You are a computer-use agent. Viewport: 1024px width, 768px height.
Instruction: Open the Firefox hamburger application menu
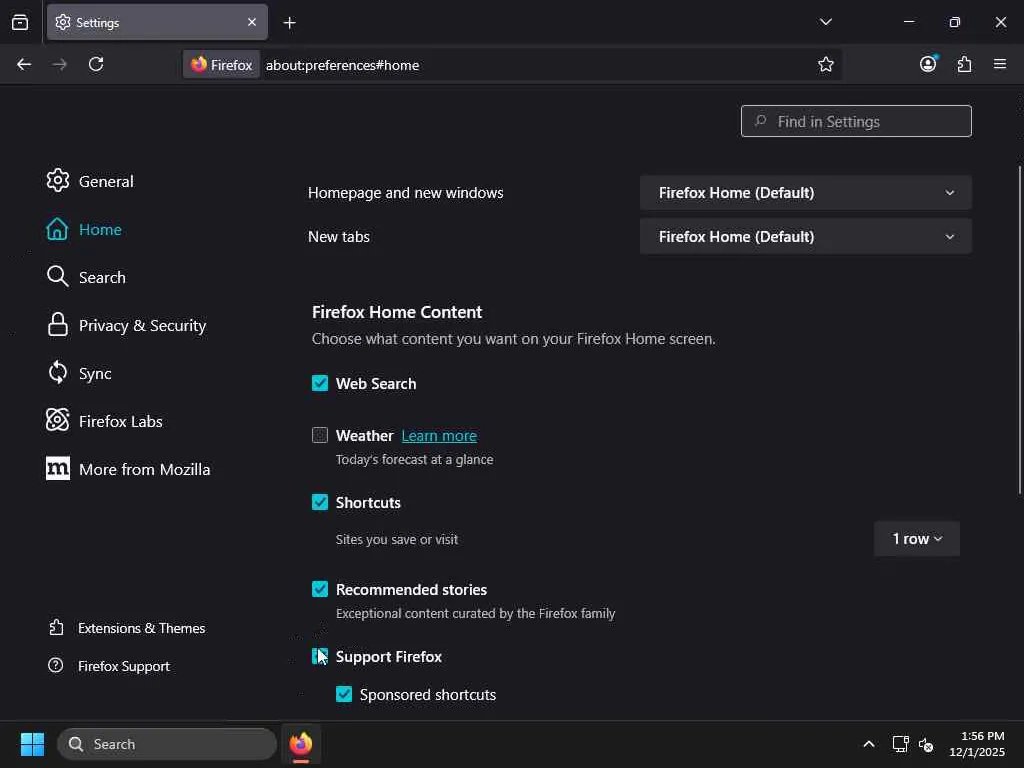1000,64
